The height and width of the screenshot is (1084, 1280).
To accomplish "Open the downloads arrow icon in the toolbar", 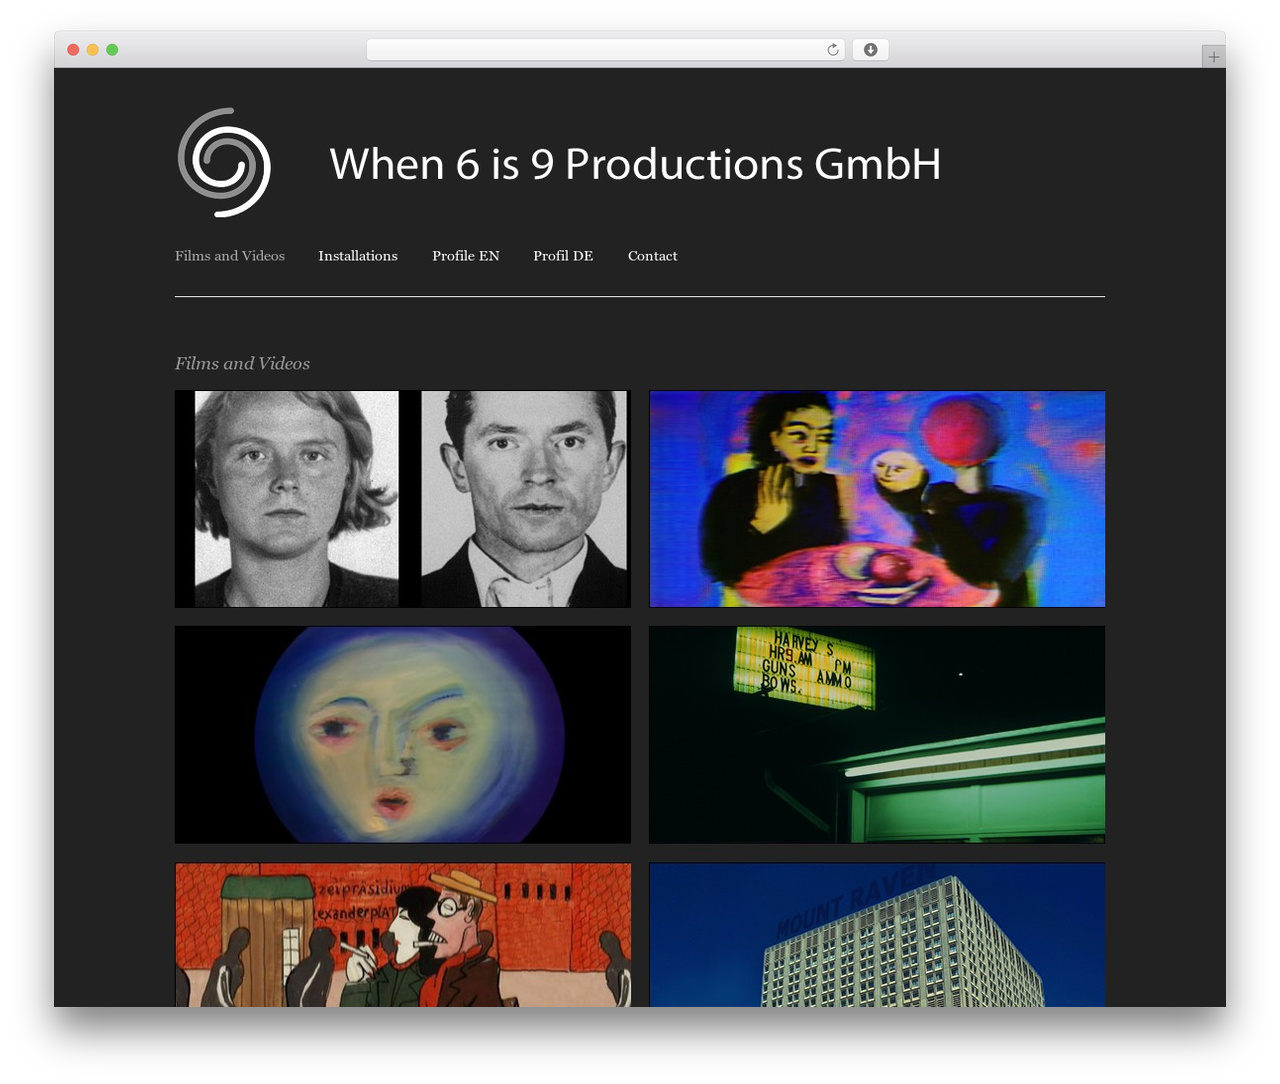I will point(870,50).
